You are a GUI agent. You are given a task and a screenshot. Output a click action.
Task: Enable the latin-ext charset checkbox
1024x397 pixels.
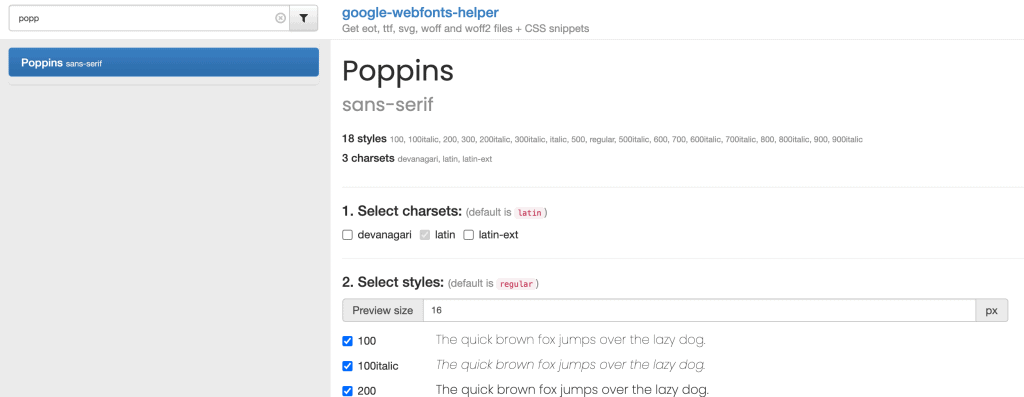coord(468,235)
